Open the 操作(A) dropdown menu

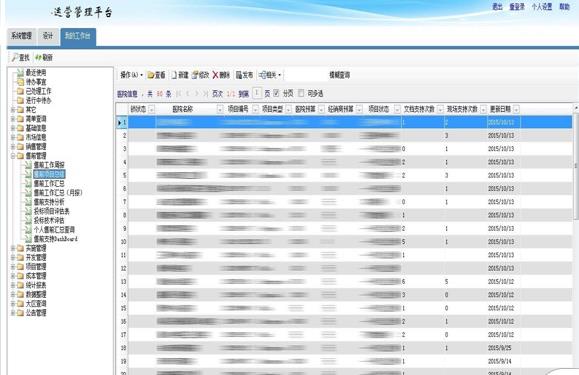[x=131, y=75]
